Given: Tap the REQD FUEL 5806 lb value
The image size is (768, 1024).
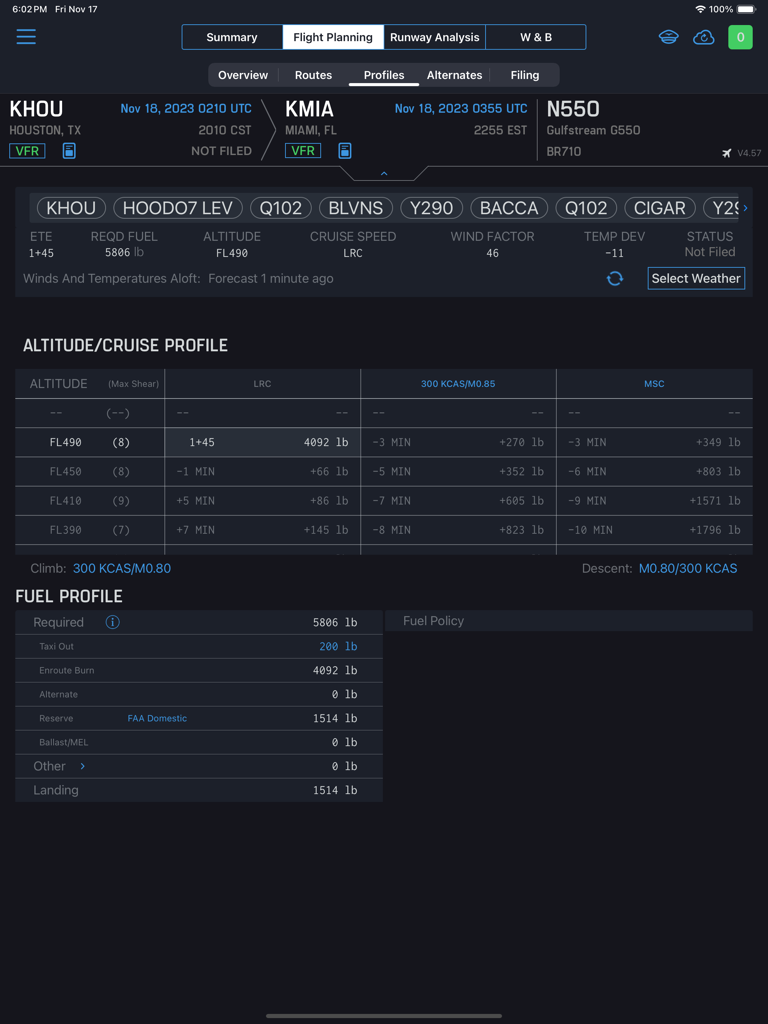Looking at the screenshot, I should click(x=123, y=252).
